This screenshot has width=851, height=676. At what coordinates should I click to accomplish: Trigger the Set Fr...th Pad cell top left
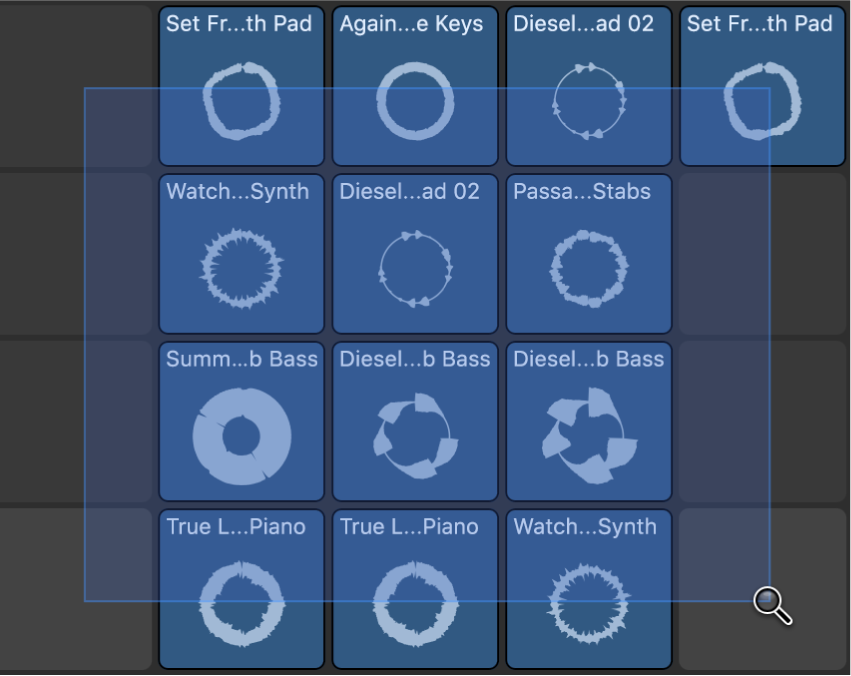click(x=240, y=85)
